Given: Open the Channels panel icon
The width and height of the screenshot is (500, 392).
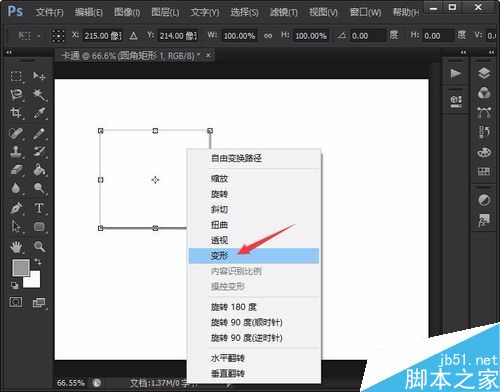Looking at the screenshot, I should click(484, 93).
